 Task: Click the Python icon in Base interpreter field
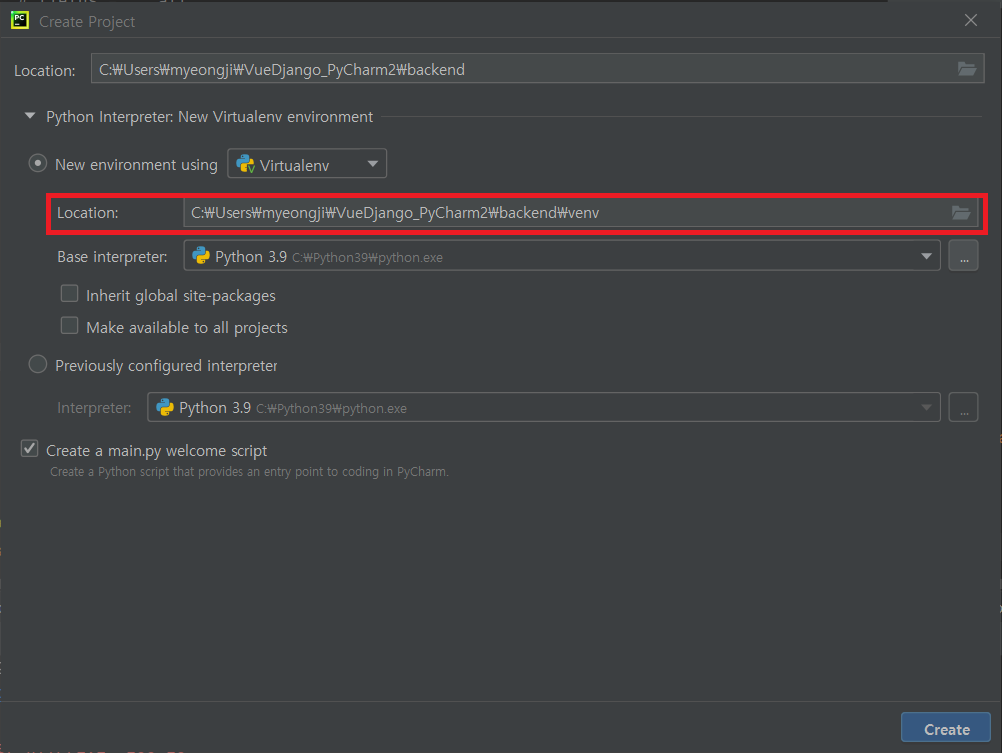point(201,256)
